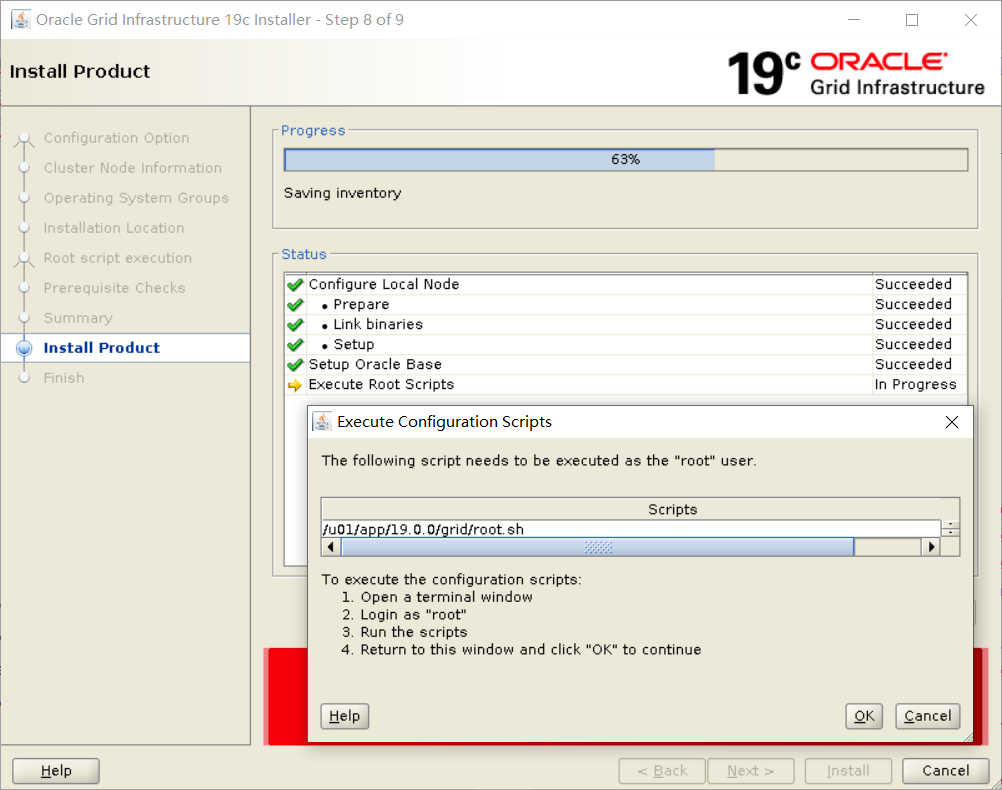The image size is (1002, 790).
Task: Click the right arrow of scripts scrollbar
Action: tap(932, 547)
